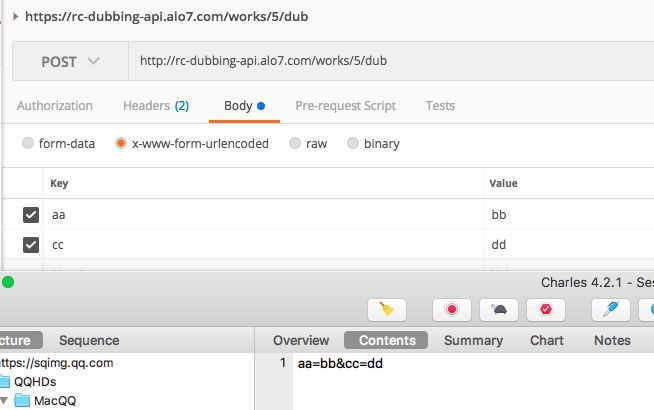Viewport: 654px width, 410px height.
Task: Open the Tests tab
Action: (x=440, y=106)
